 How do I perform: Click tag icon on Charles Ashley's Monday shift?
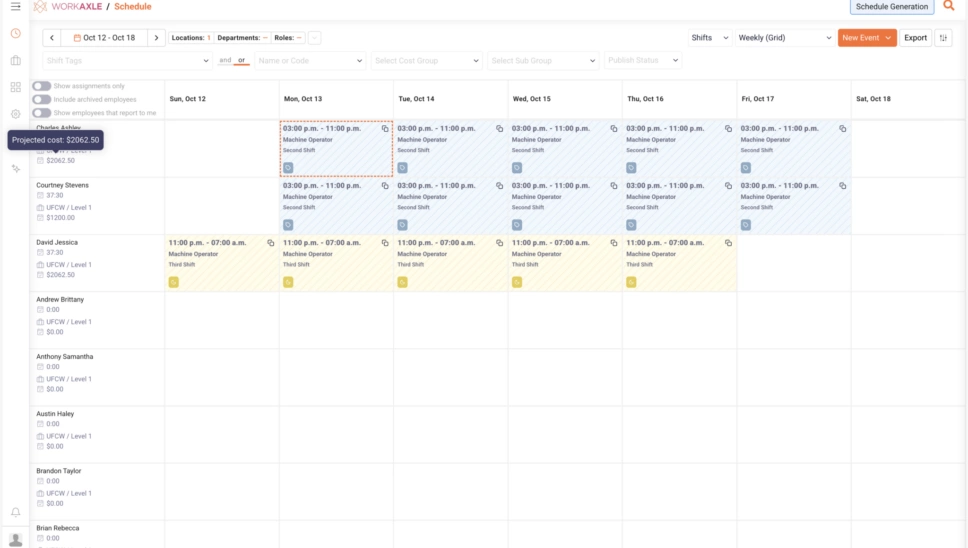pyautogui.click(x=288, y=168)
